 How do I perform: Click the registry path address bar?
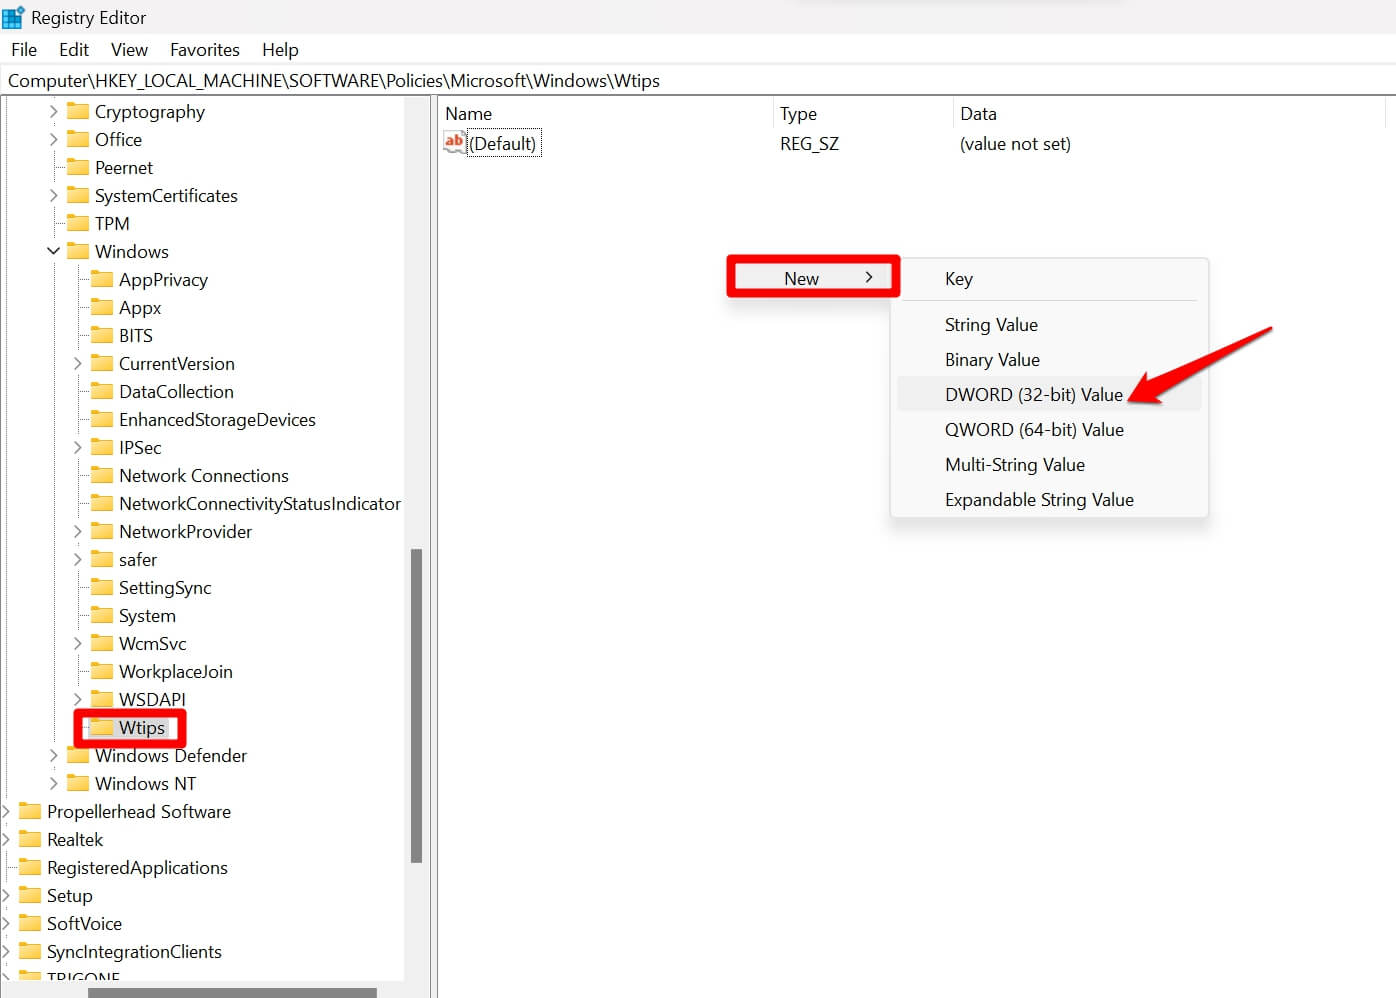[698, 81]
